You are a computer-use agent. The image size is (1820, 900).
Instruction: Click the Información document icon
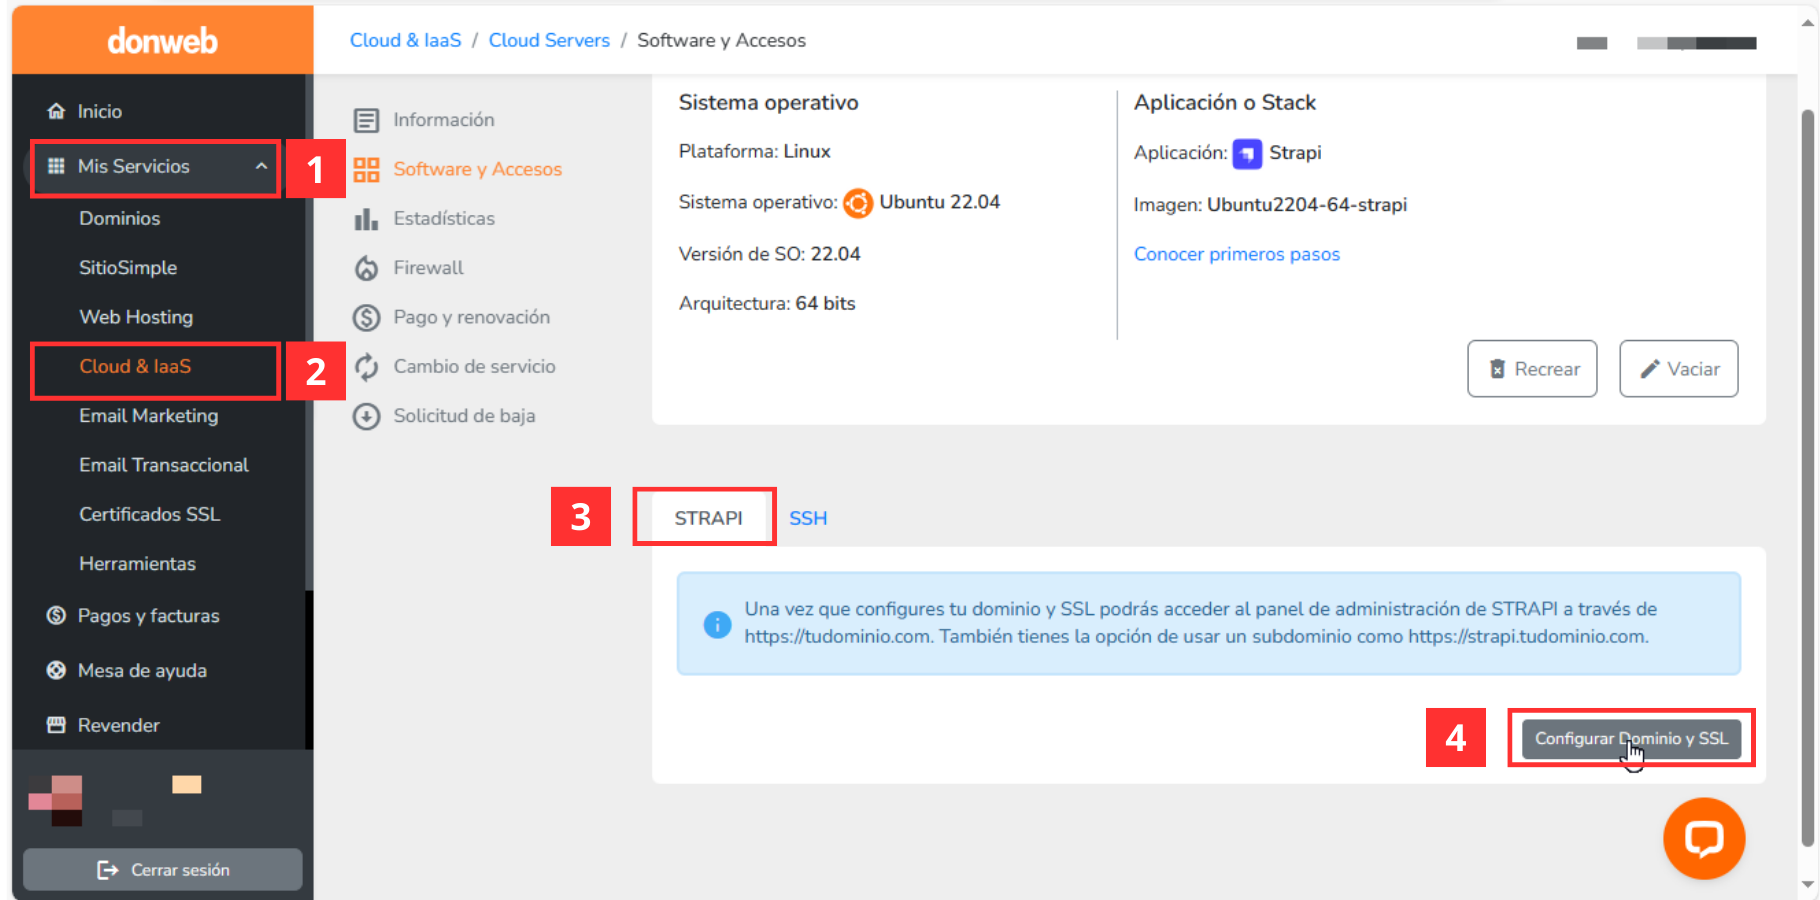coord(367,120)
